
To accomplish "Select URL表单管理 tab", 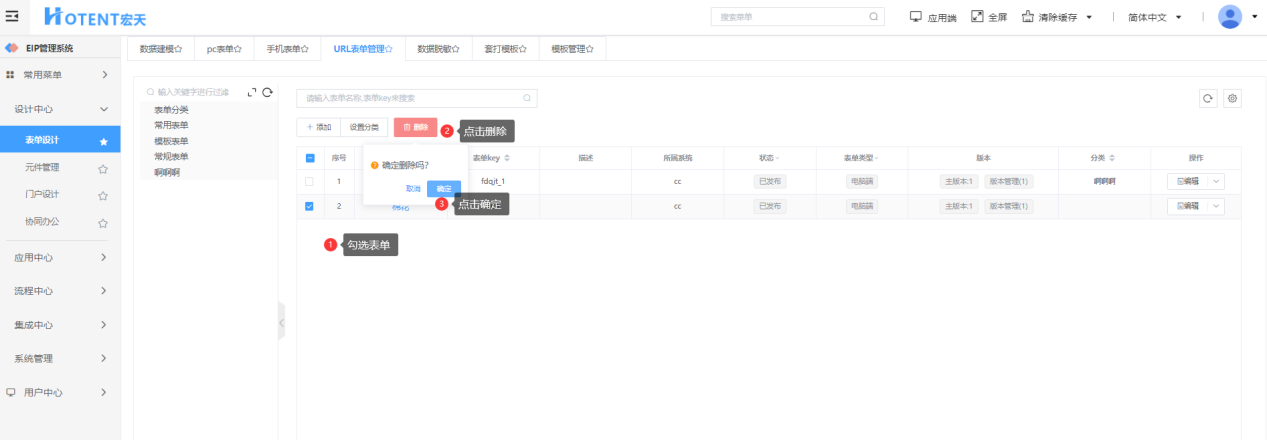I will 363,48.
